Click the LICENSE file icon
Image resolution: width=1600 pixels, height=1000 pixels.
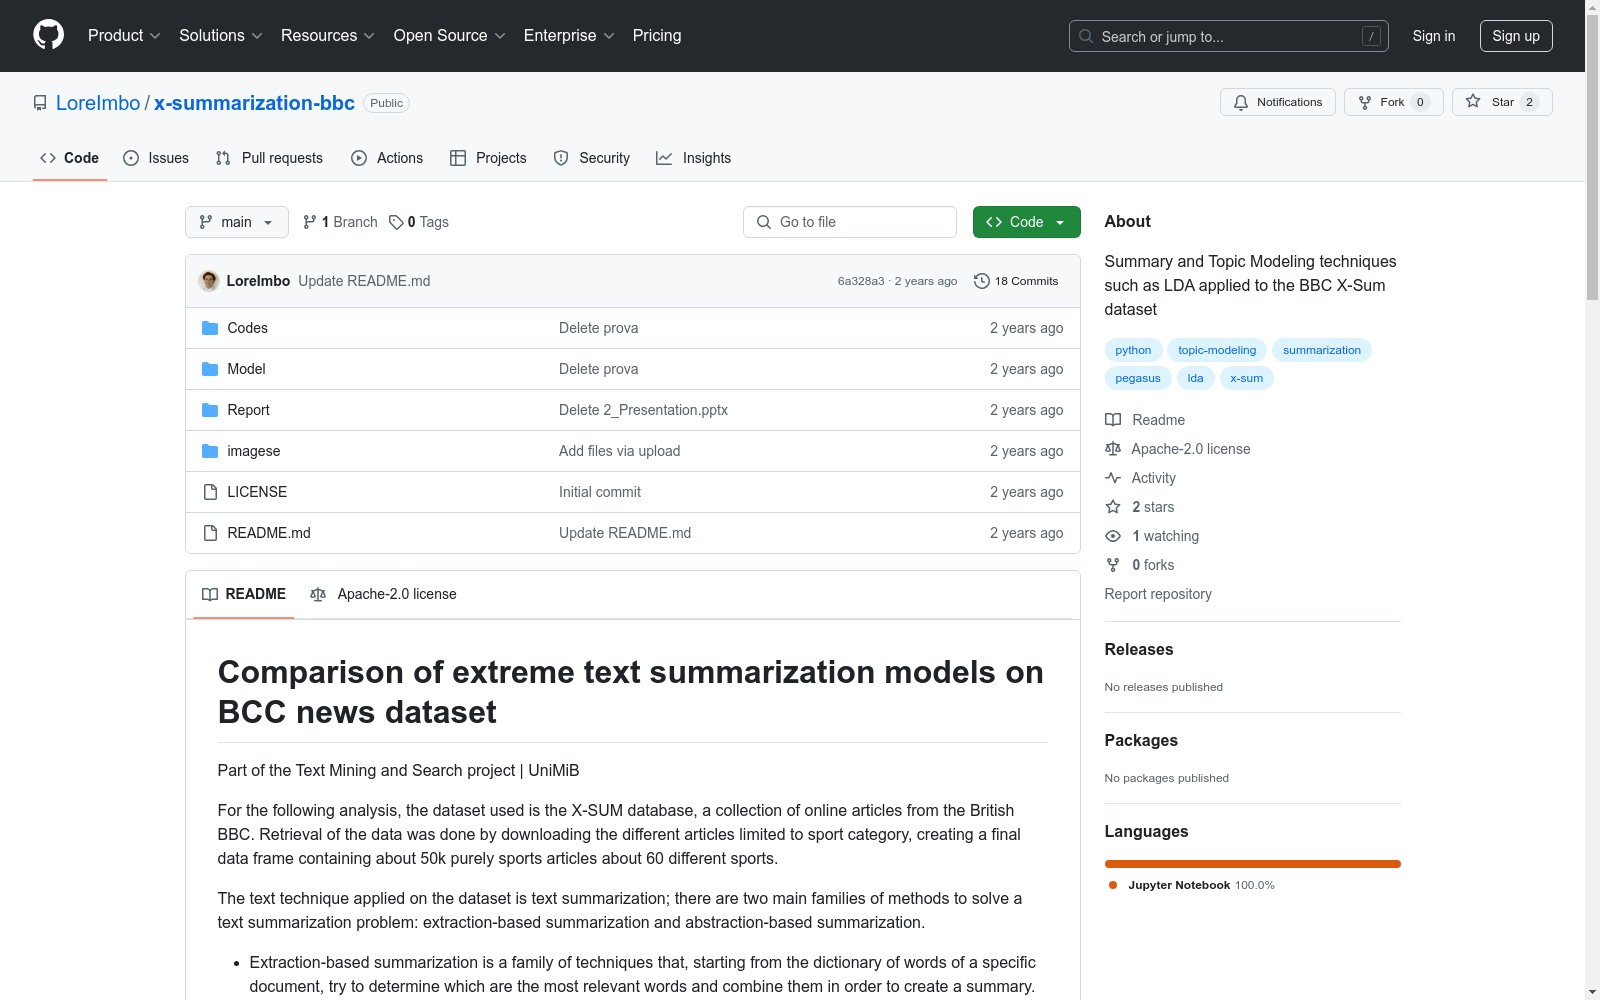point(210,492)
